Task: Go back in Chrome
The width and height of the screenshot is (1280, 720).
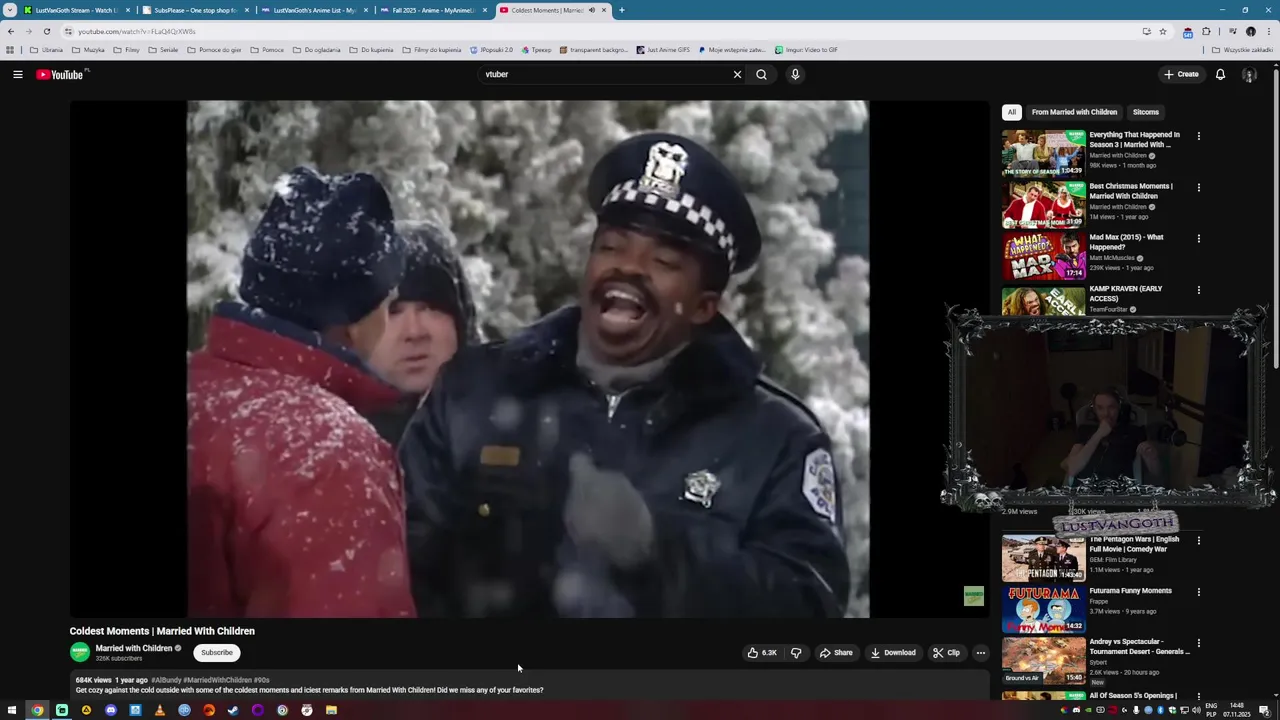Action: pyautogui.click(x=11, y=31)
